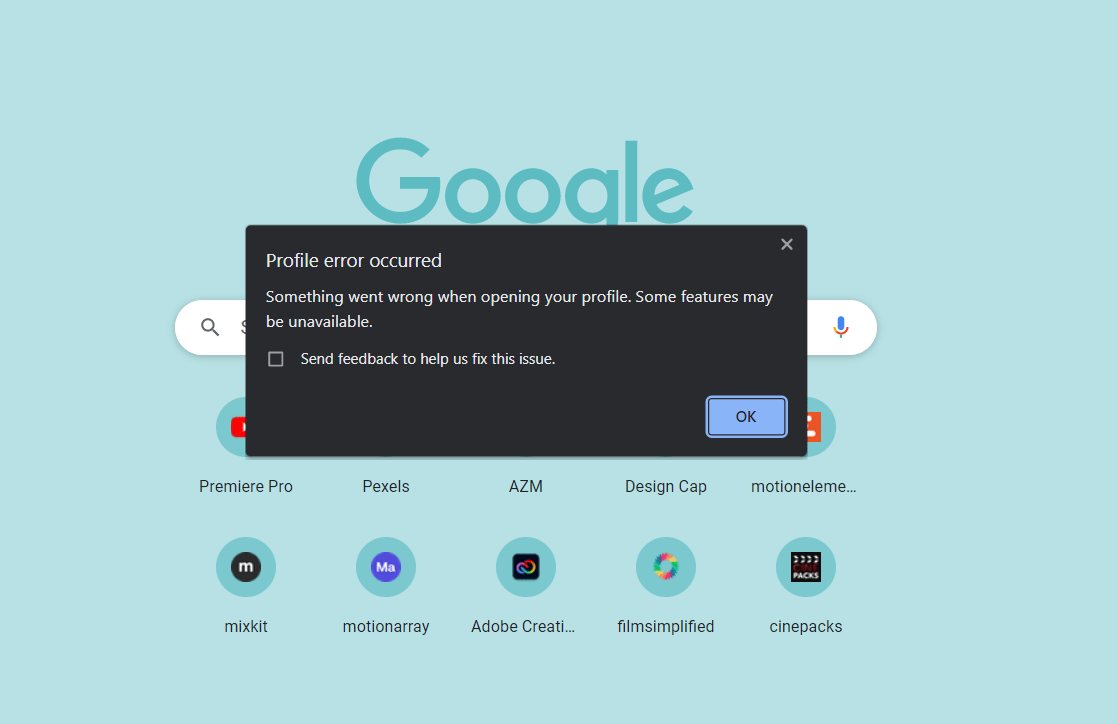Open the motionarray shortcut

[x=386, y=566]
